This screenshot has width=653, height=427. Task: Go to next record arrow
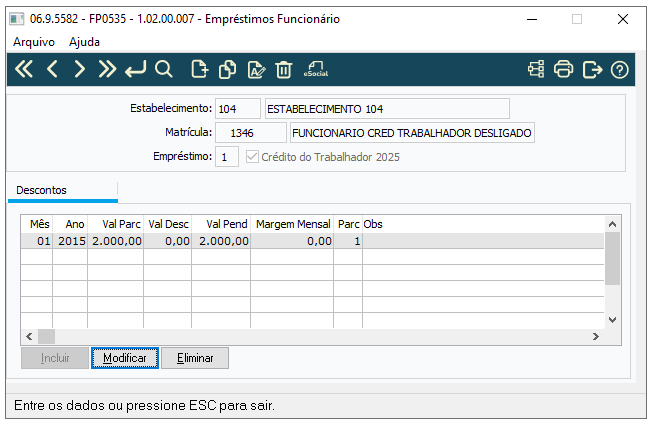79,69
